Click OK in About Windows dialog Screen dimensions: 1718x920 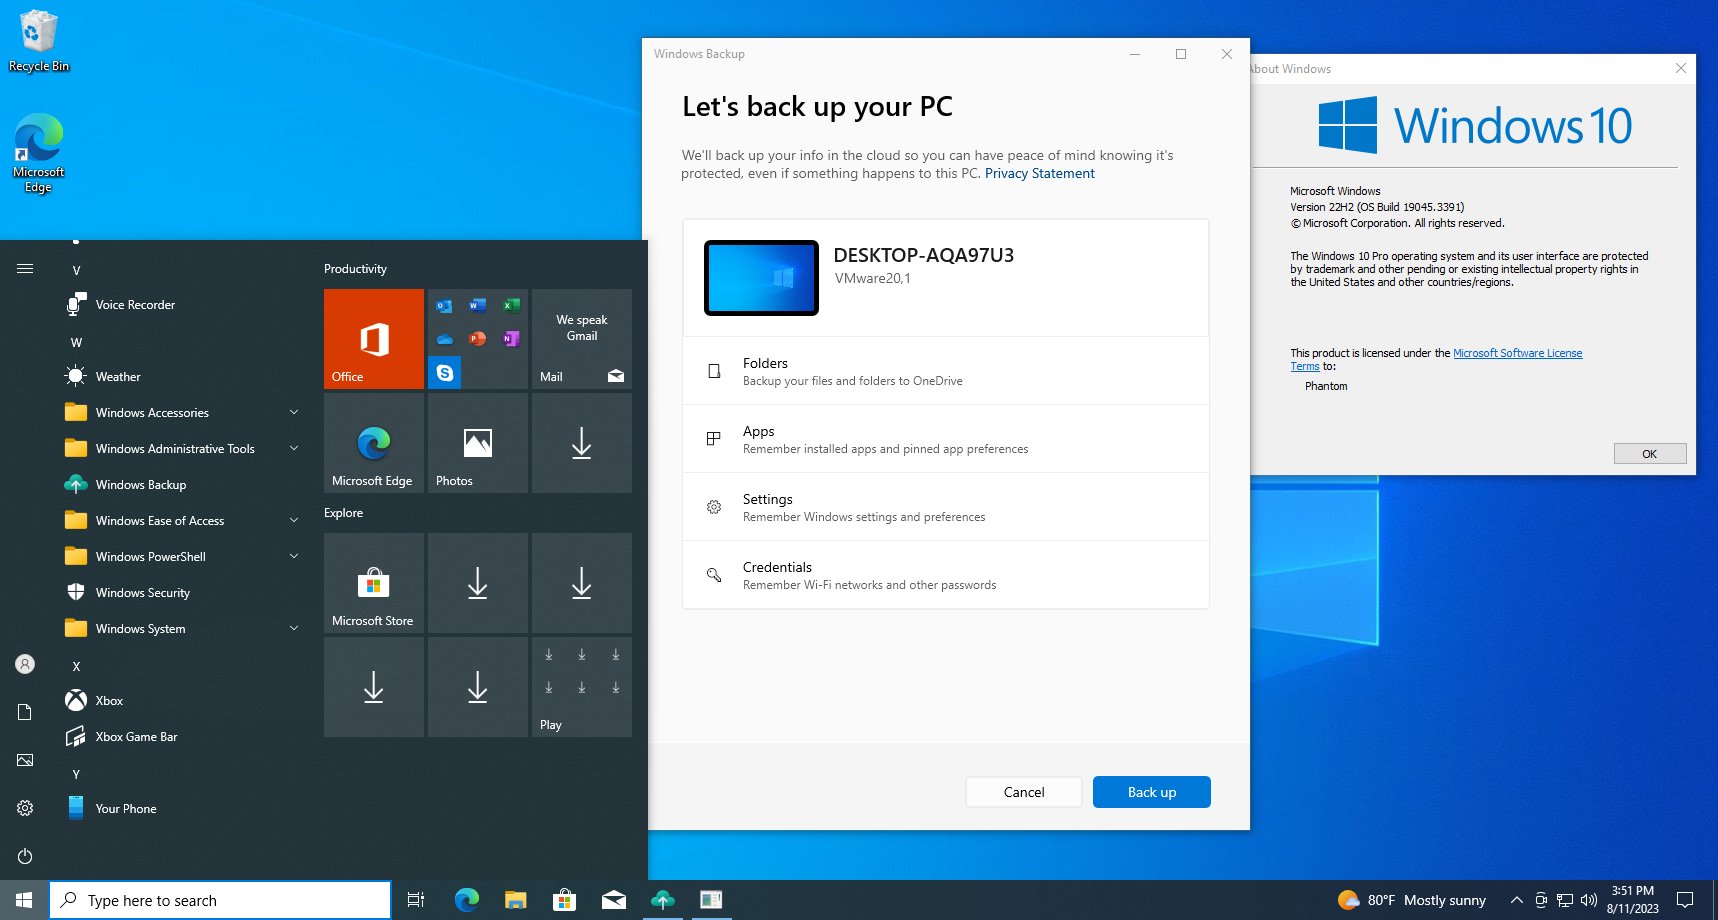(1649, 454)
